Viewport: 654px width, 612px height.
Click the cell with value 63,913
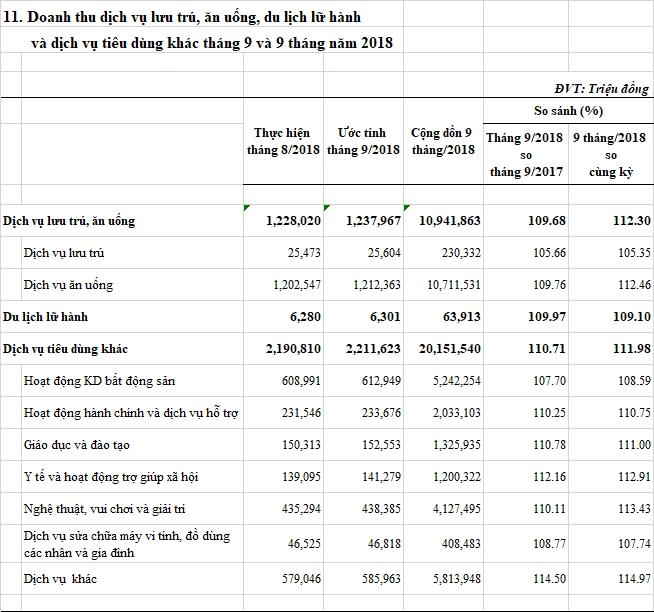click(460, 317)
